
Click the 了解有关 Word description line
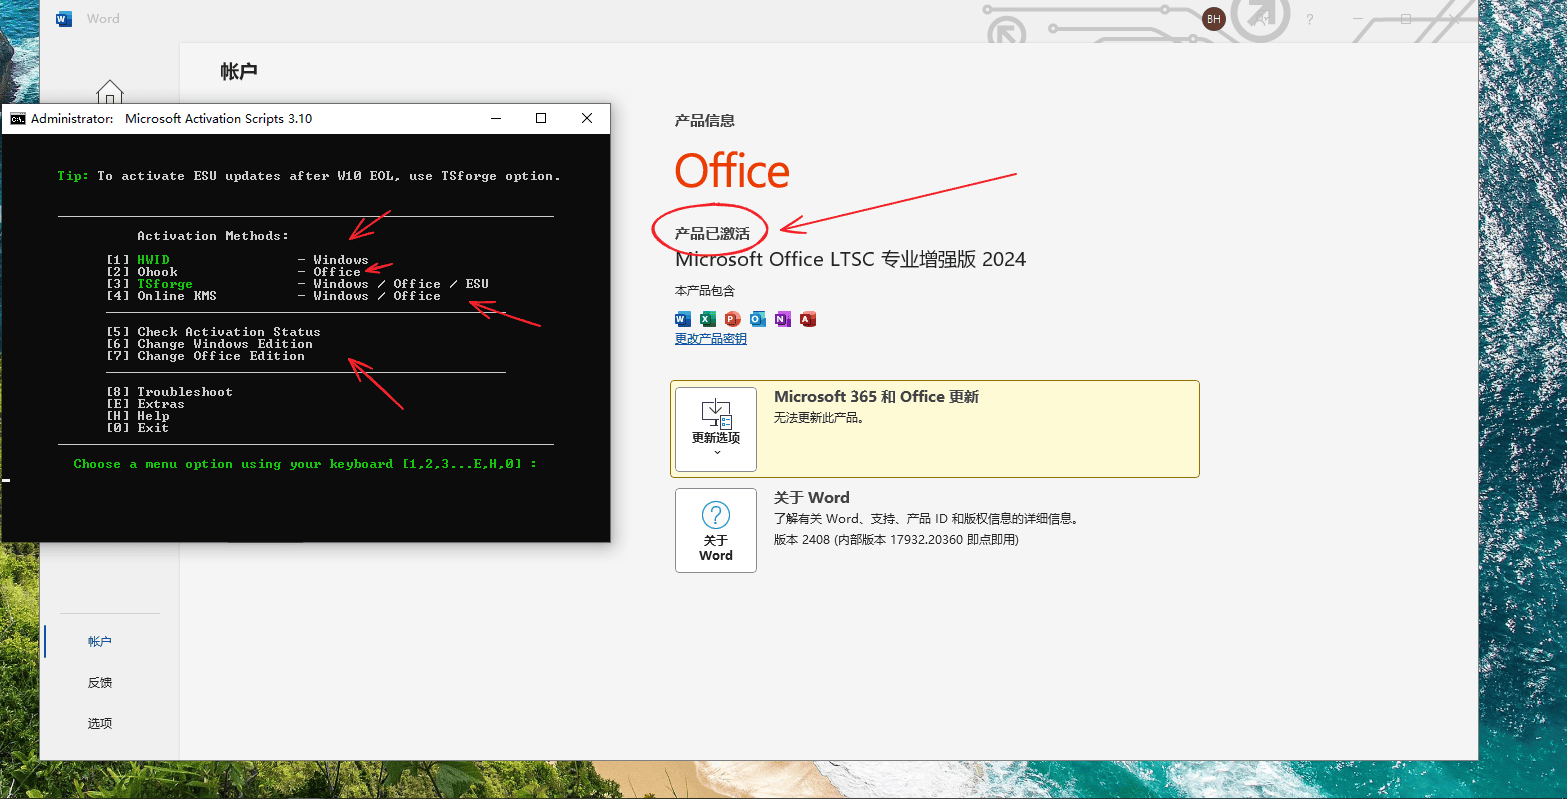[x=926, y=519]
